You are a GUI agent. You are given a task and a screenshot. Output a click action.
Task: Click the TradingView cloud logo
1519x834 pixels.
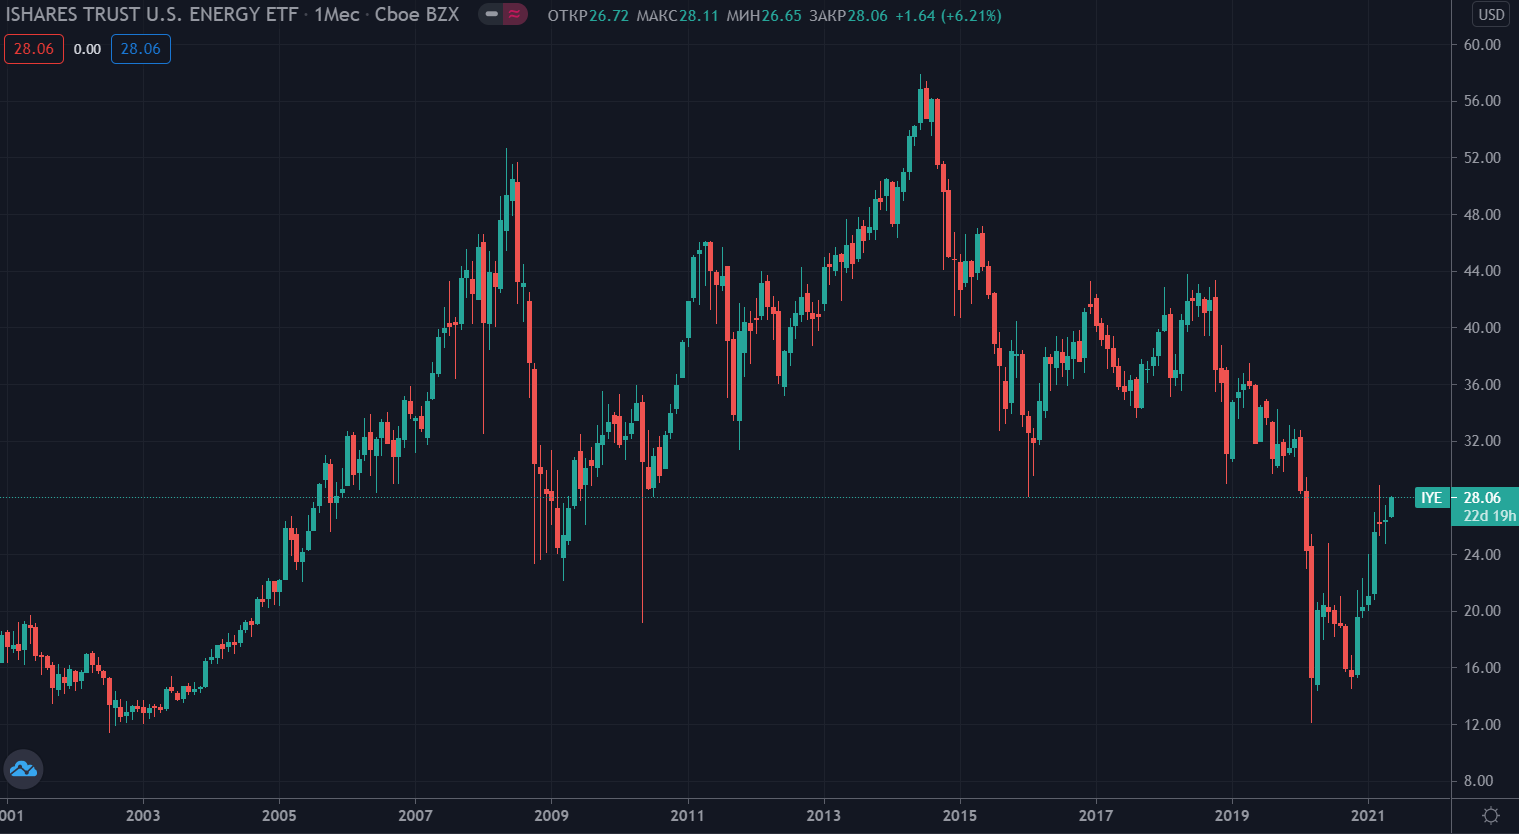pyautogui.click(x=23, y=769)
